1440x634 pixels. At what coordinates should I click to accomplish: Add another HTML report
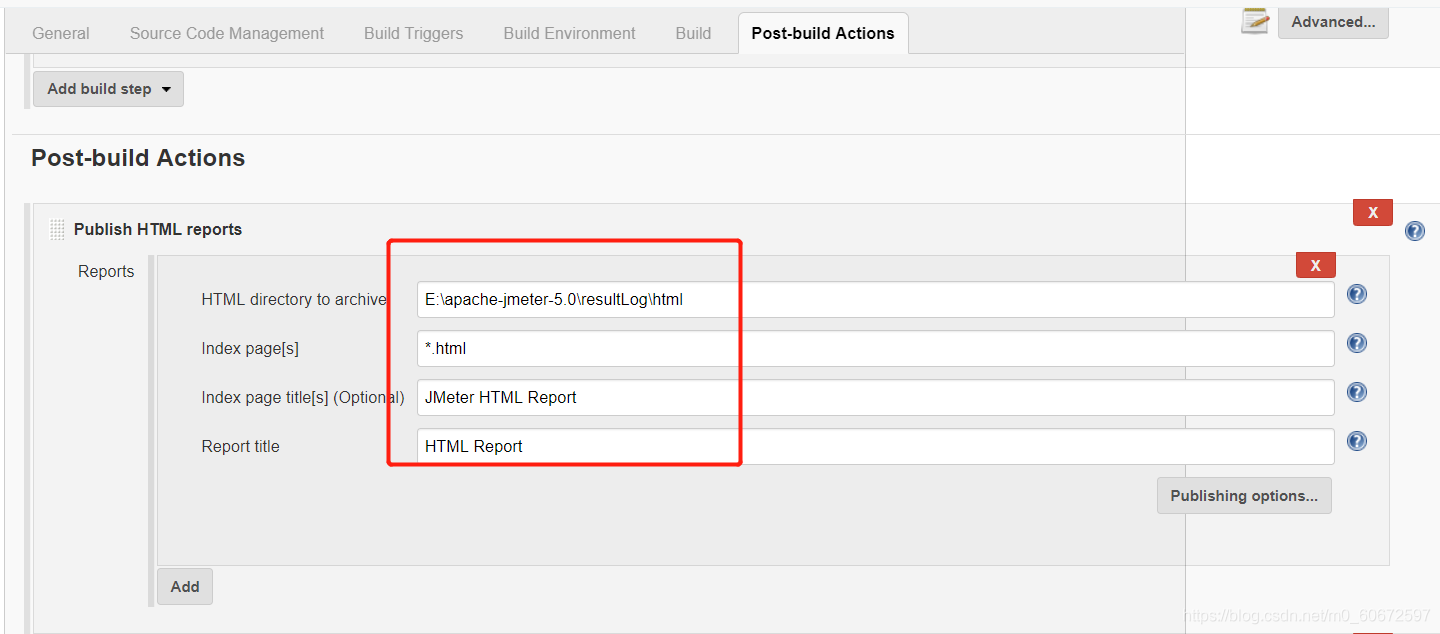coord(185,587)
